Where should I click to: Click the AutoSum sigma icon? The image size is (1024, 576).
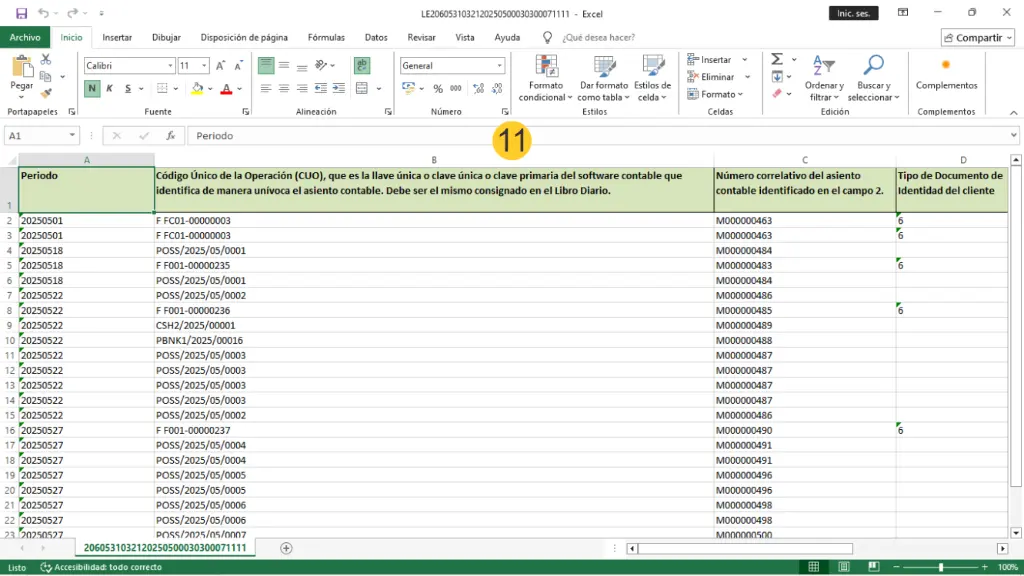click(777, 60)
